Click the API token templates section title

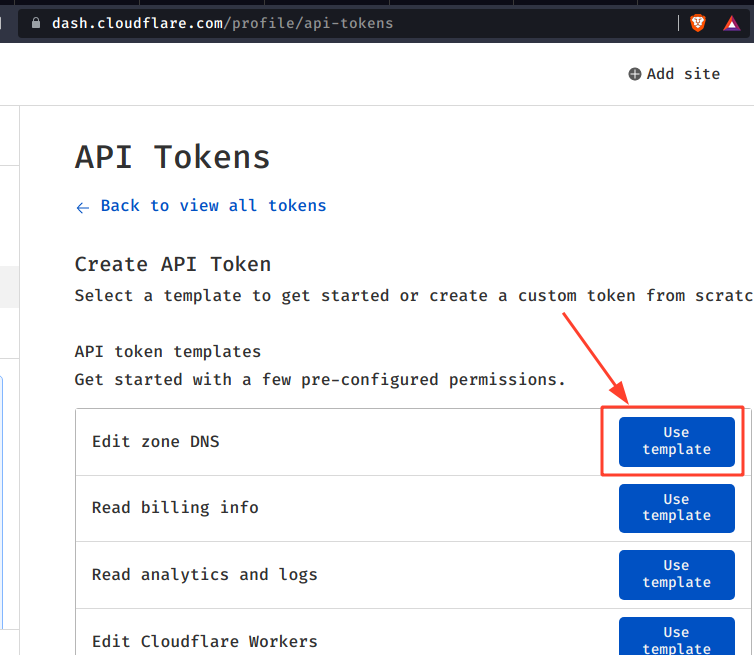point(167,352)
